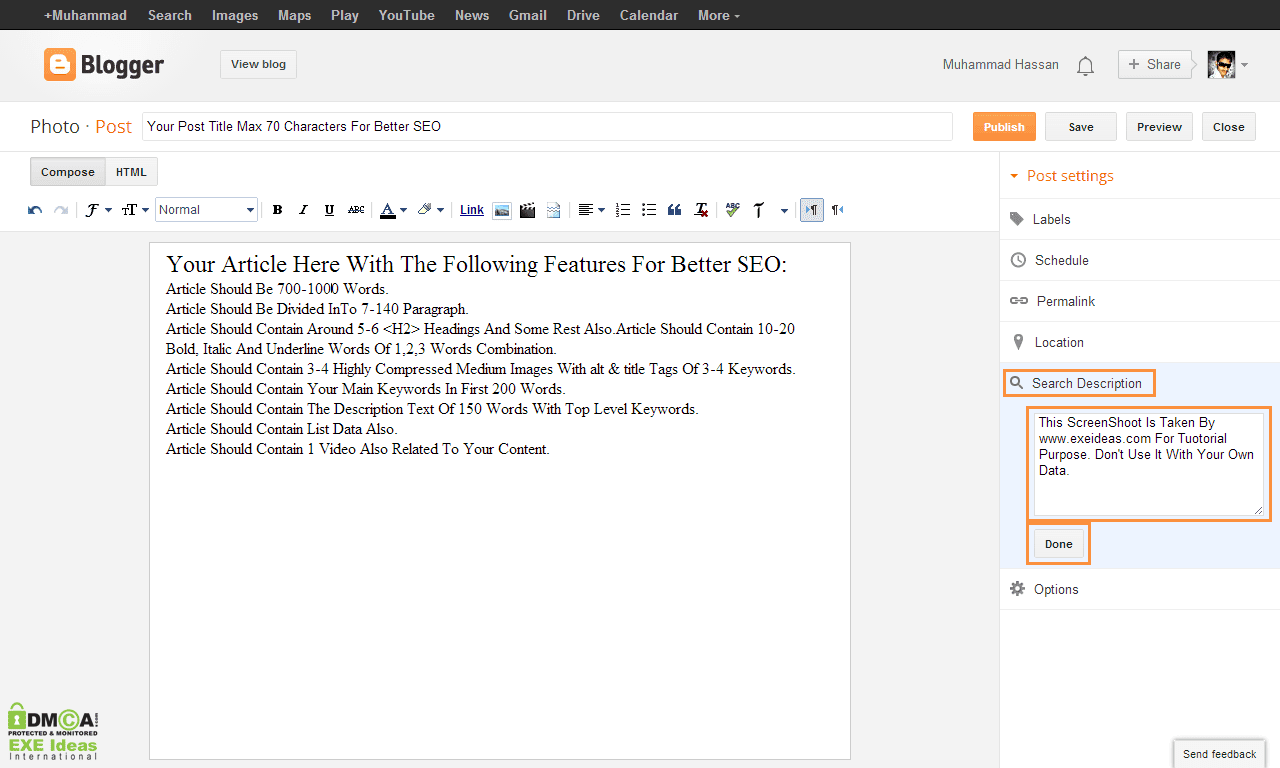Create a numbered list
Screen dimensions: 1280x768
(623, 210)
